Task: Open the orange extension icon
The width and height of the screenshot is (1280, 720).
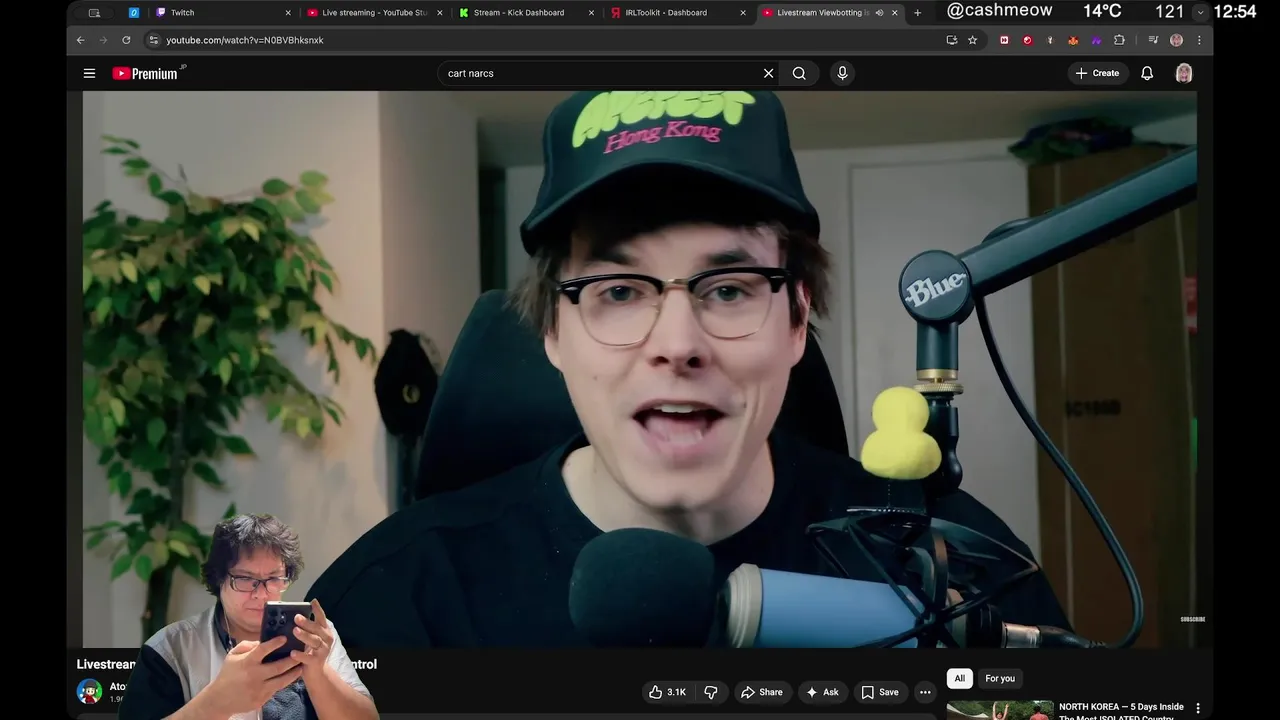Action: (1073, 40)
